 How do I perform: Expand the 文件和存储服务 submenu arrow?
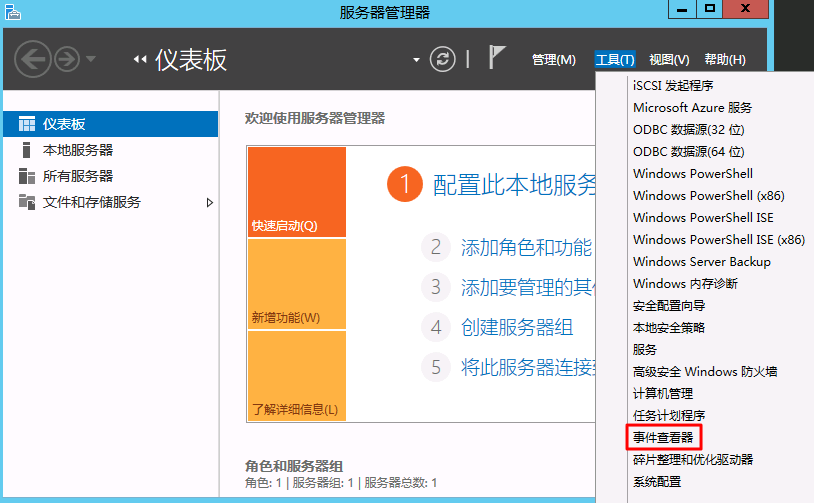[210, 202]
